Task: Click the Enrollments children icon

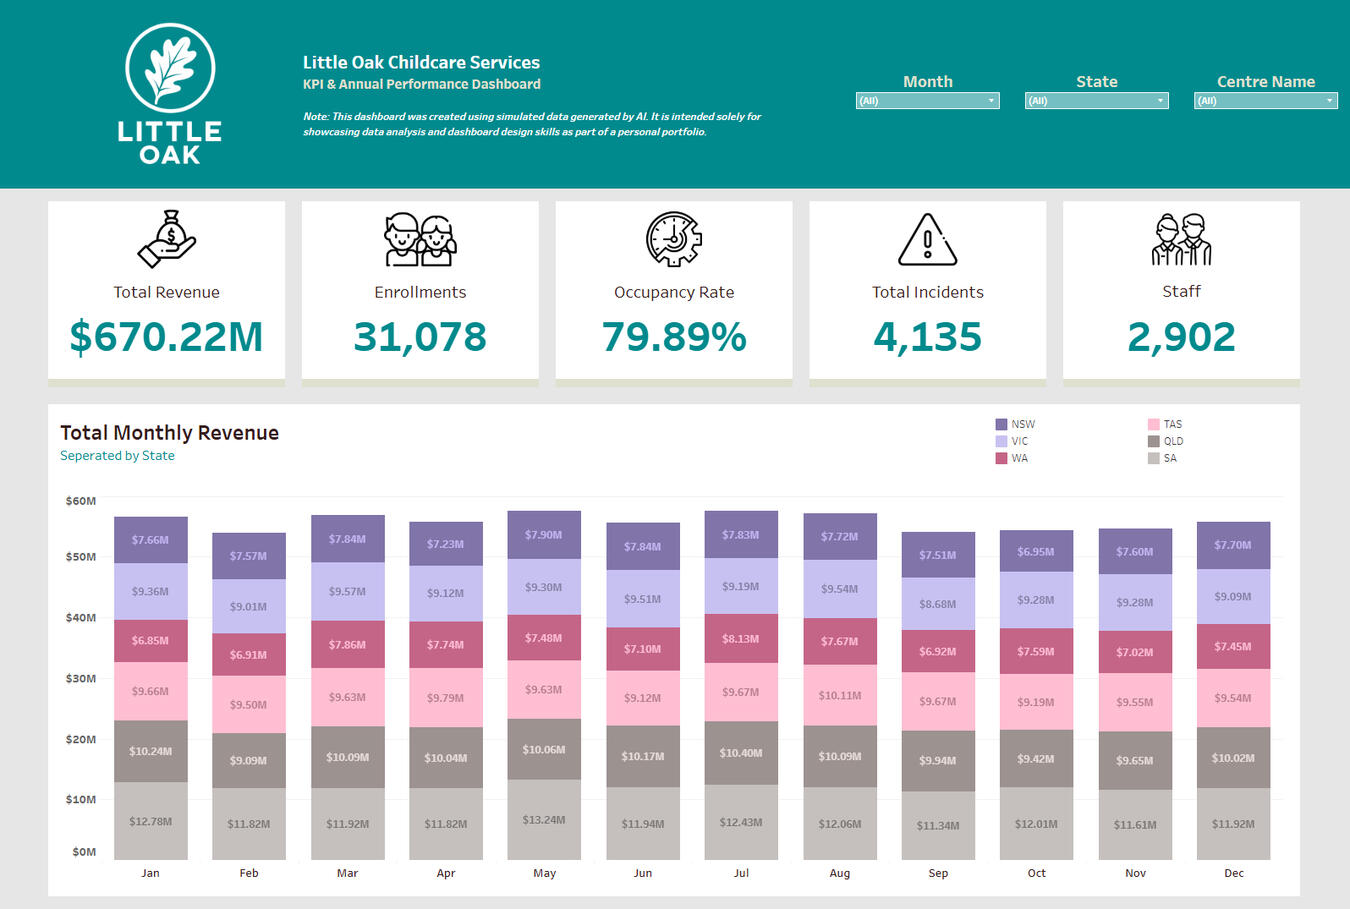Action: pos(420,239)
